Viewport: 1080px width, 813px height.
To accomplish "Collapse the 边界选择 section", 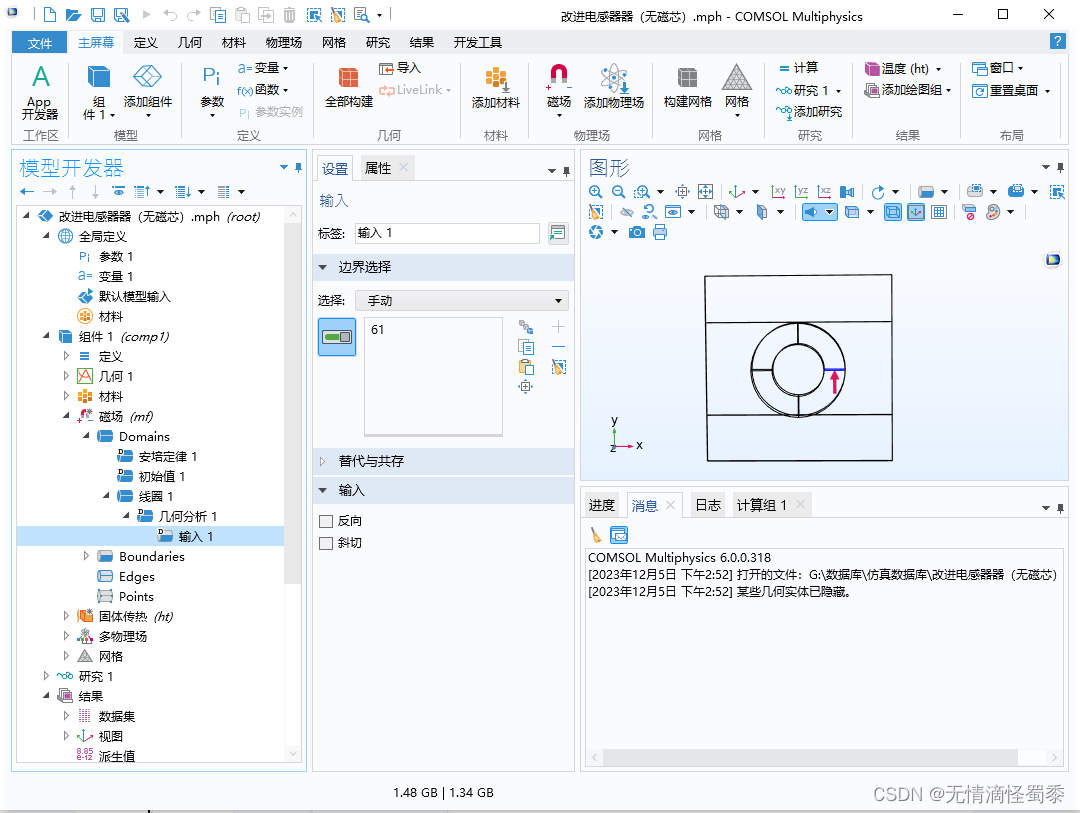I will click(x=322, y=267).
